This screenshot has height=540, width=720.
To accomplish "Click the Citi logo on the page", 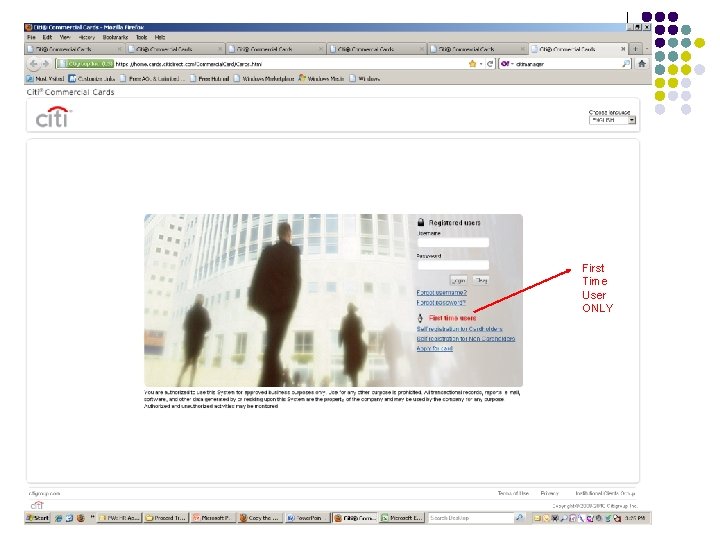I will click(x=53, y=117).
